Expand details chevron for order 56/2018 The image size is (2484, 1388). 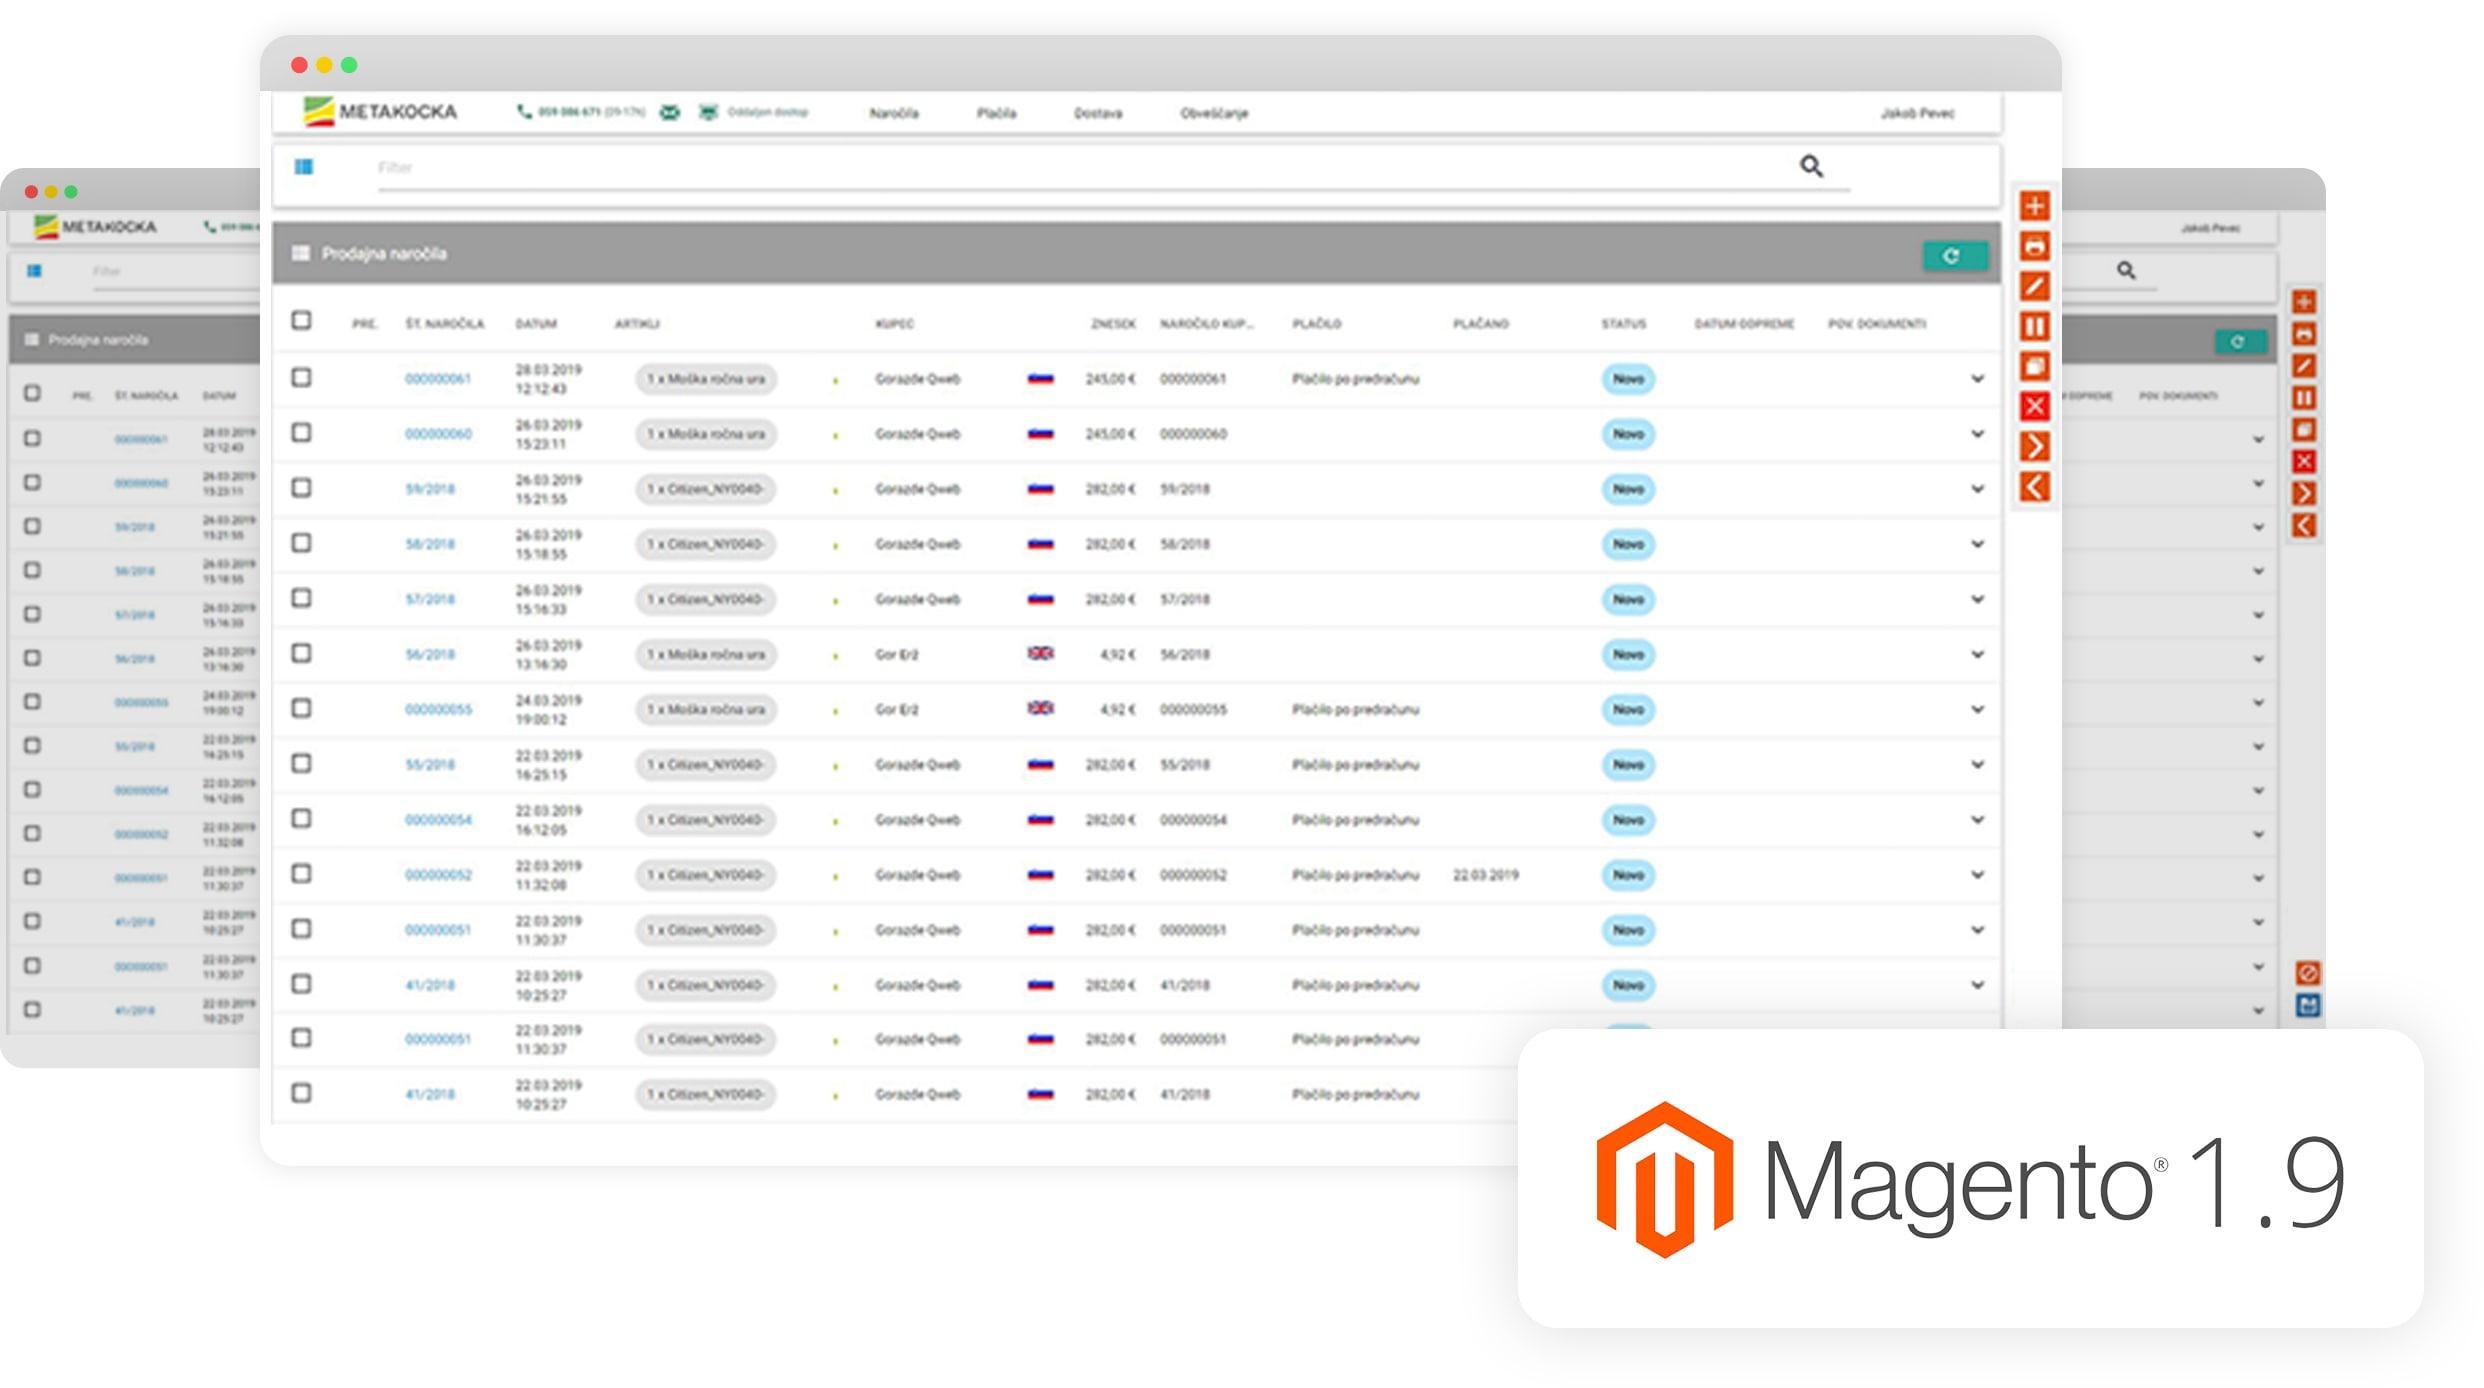click(x=1977, y=654)
